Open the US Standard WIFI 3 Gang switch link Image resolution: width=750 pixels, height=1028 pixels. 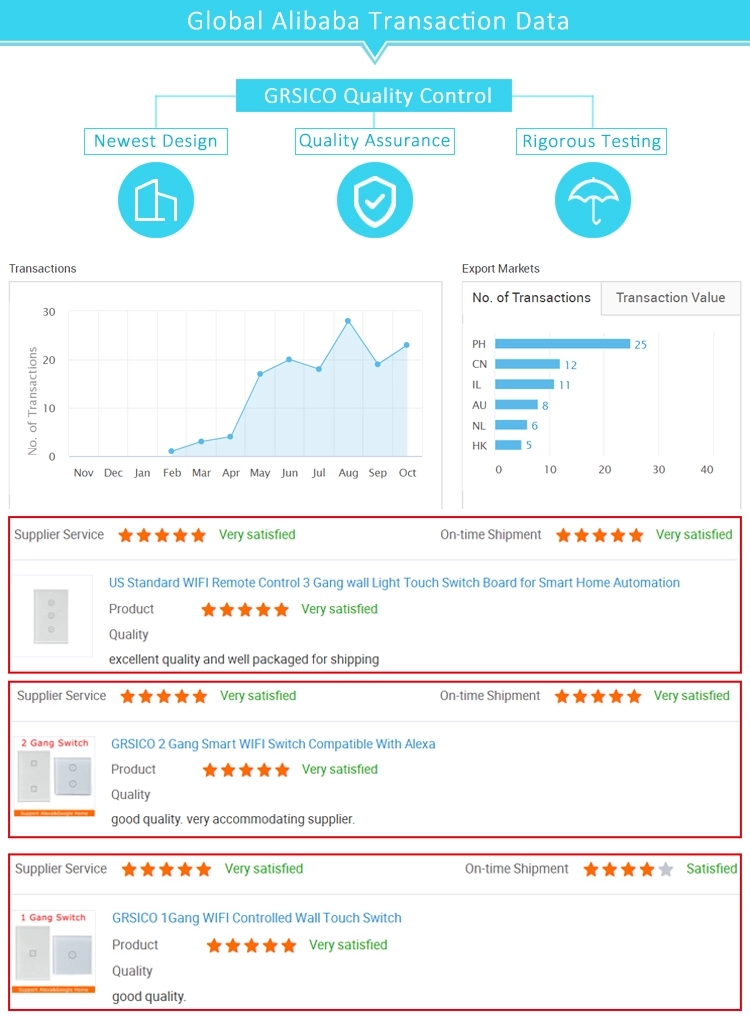(394, 583)
